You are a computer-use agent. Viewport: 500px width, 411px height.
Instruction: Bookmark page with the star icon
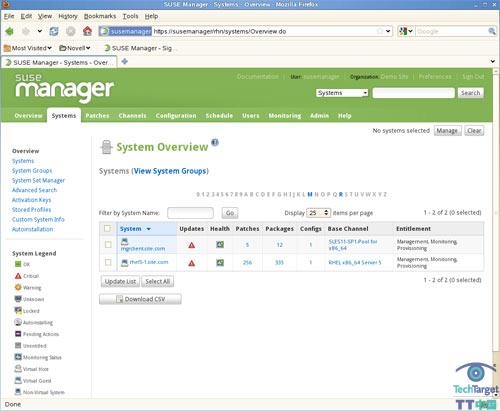click(x=379, y=31)
